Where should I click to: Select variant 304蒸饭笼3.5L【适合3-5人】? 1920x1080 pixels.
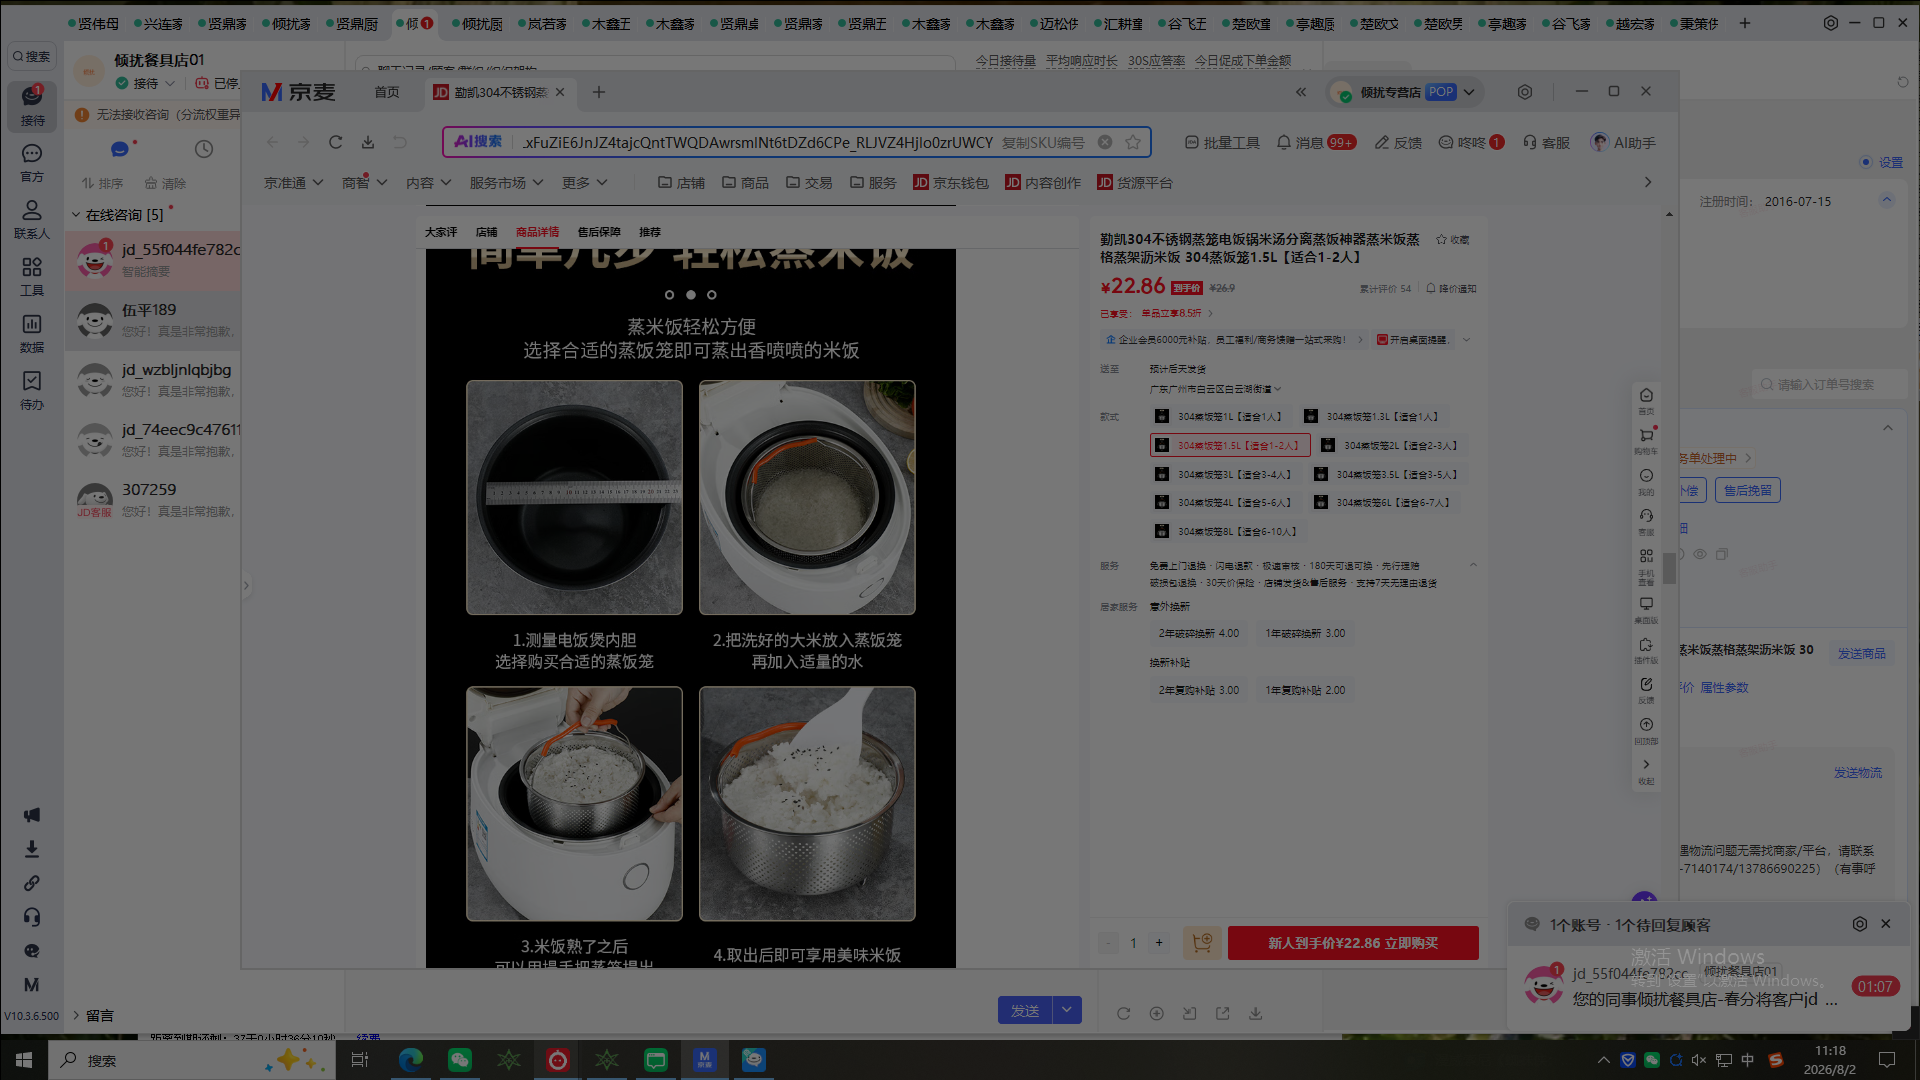click(1387, 474)
